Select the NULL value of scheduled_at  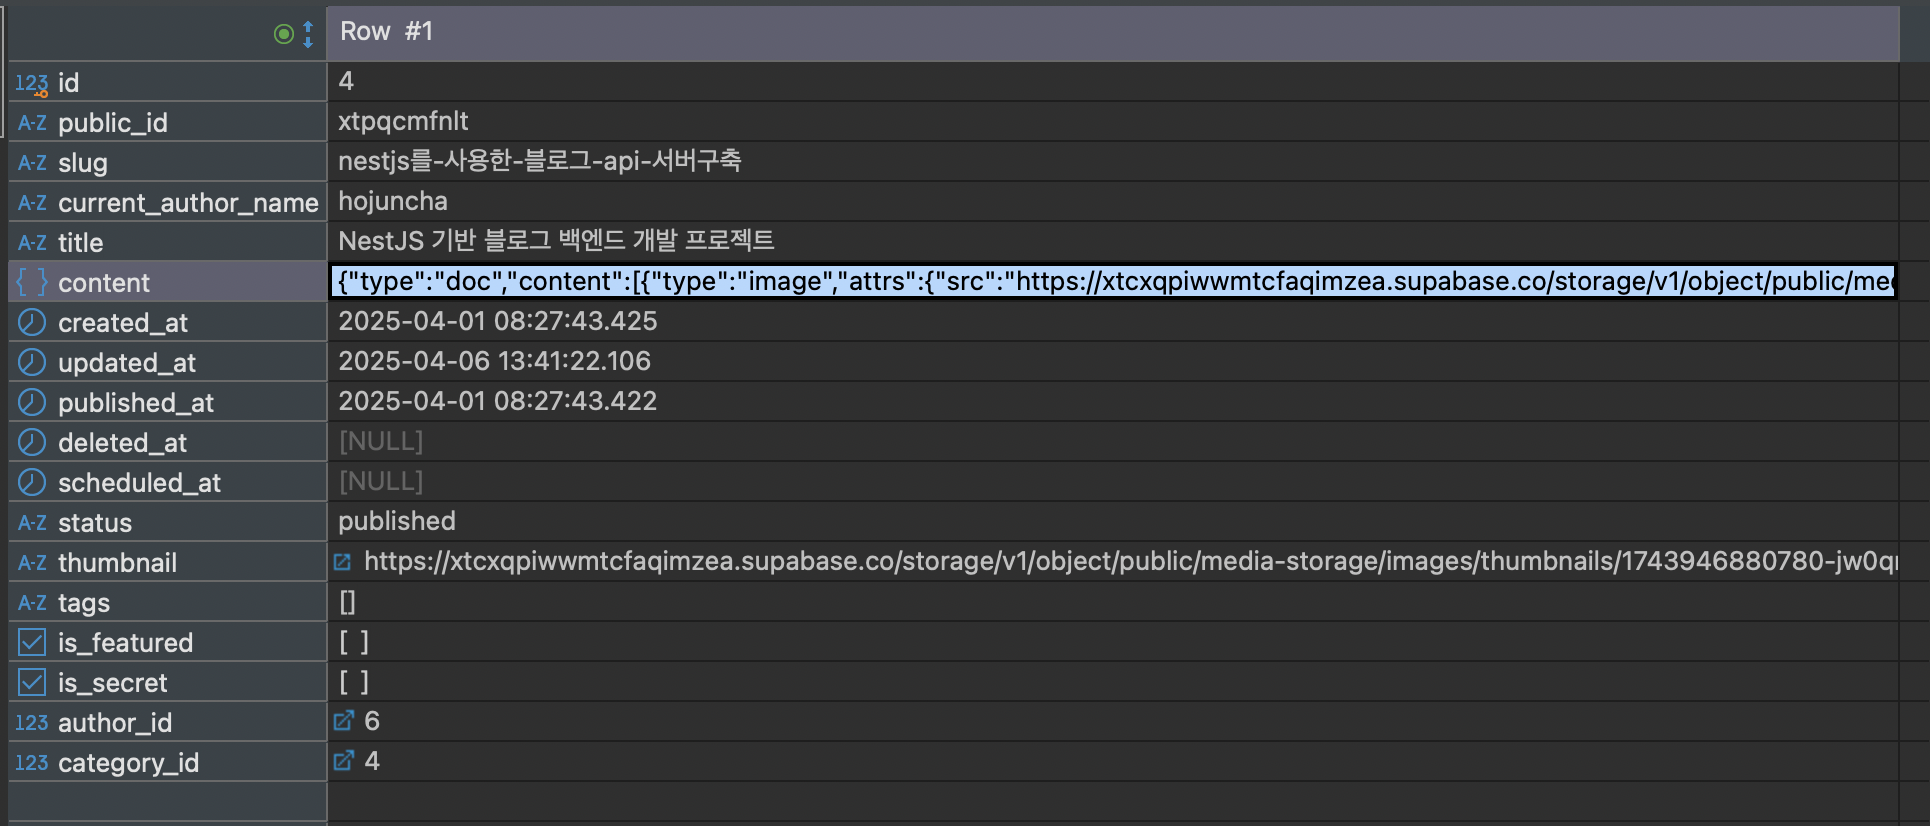381,481
